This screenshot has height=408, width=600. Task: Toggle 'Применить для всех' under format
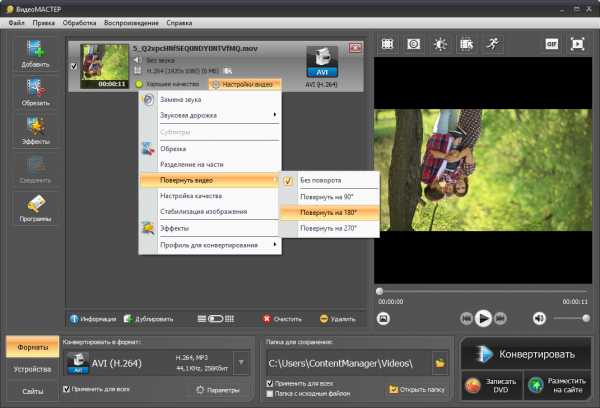66,389
